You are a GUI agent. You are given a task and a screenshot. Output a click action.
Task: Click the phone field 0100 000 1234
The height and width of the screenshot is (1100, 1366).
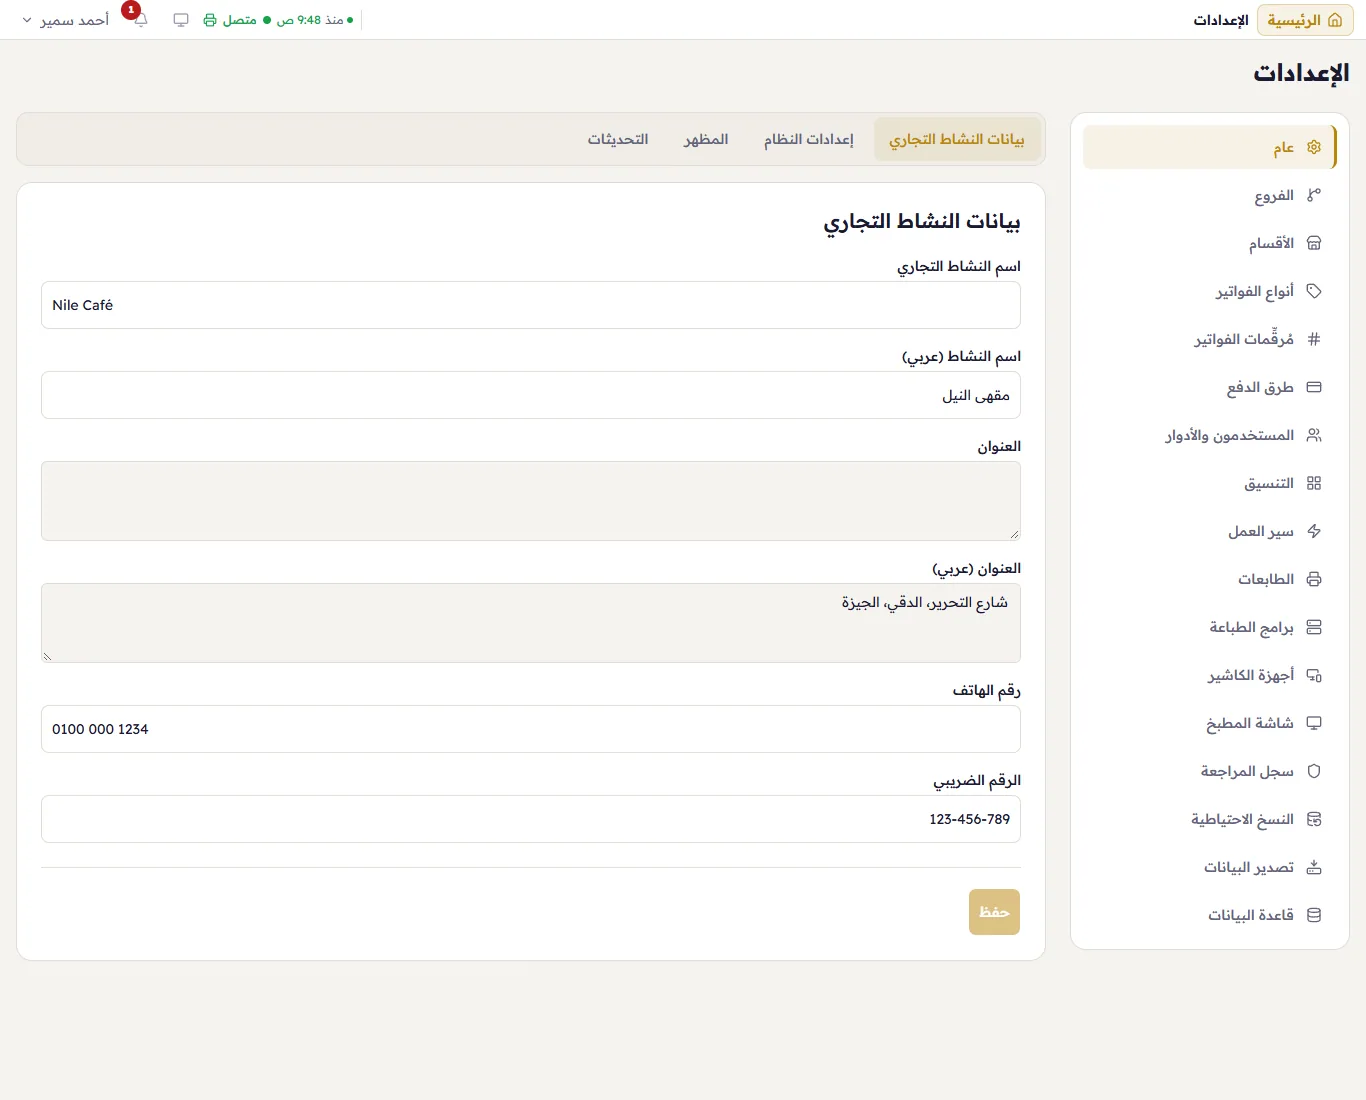coord(531,729)
